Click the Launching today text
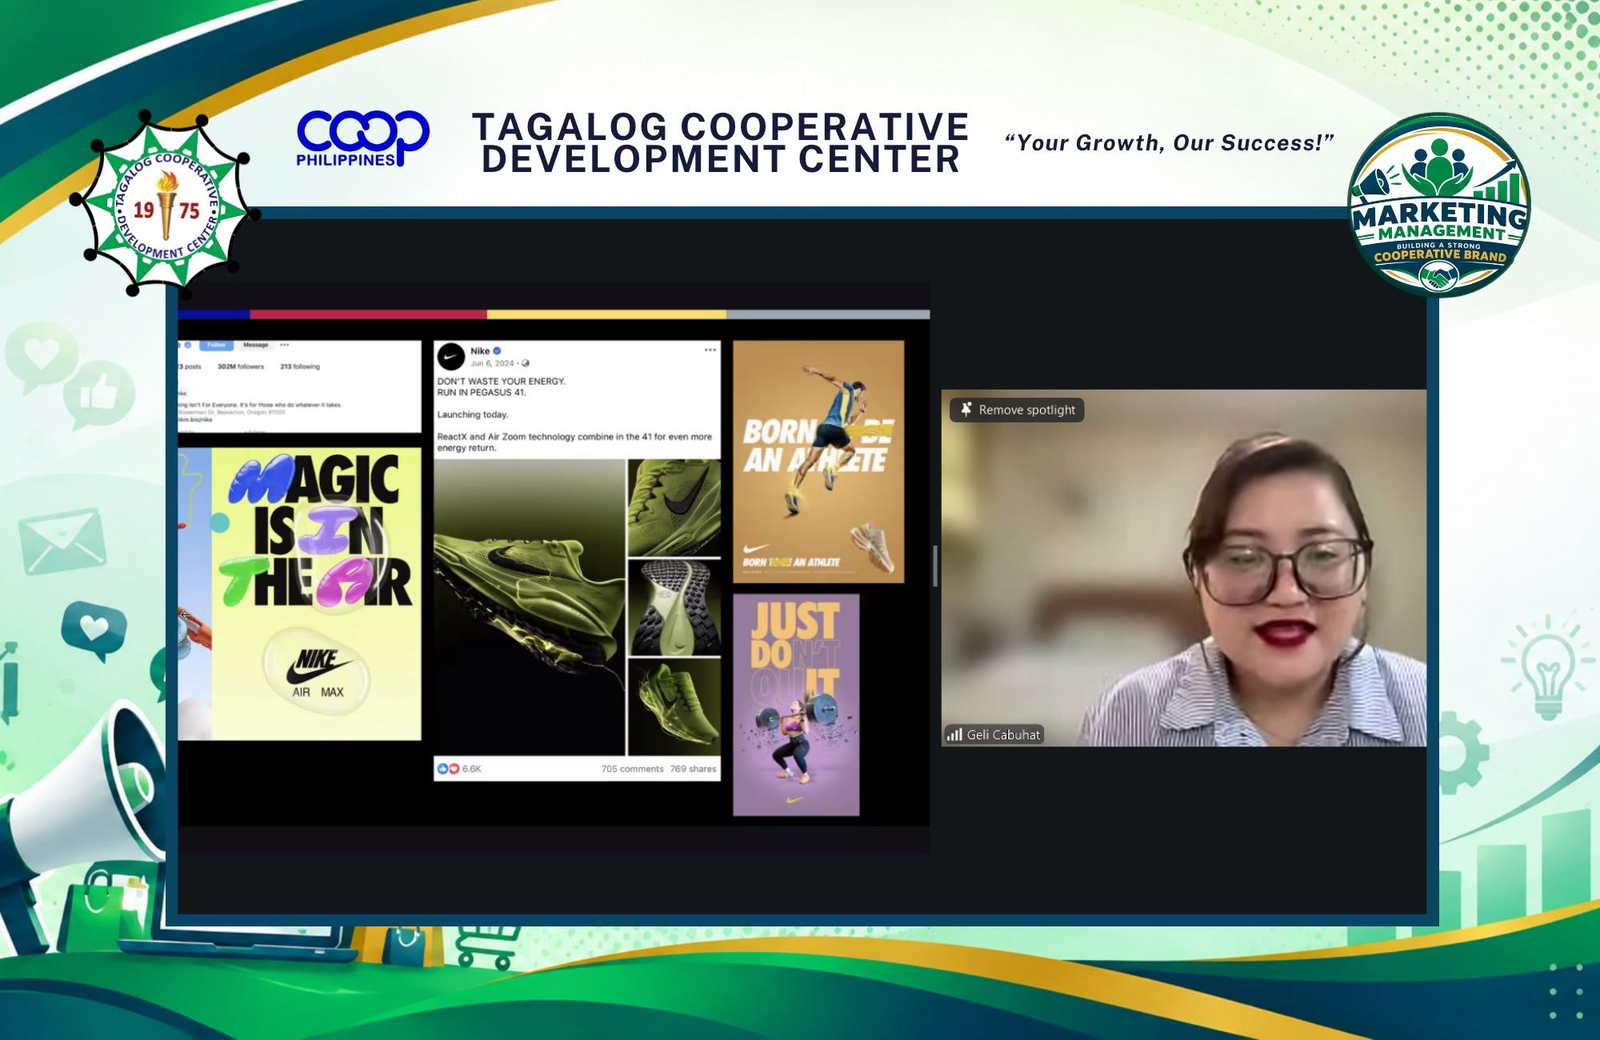 (473, 414)
